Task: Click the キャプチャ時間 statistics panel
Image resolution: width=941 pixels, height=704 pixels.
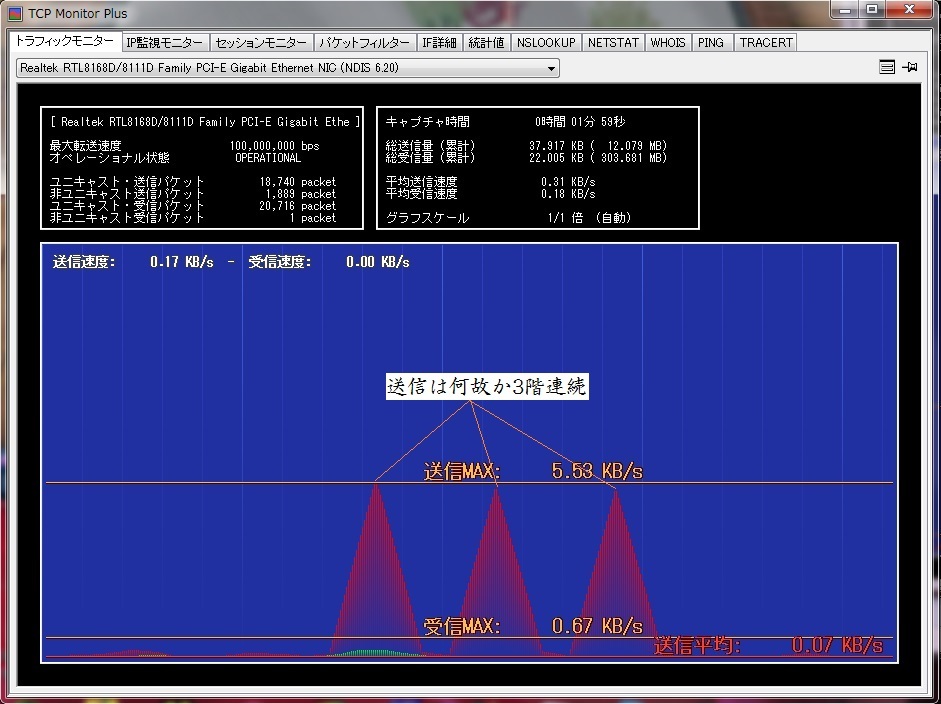Action: pos(537,168)
